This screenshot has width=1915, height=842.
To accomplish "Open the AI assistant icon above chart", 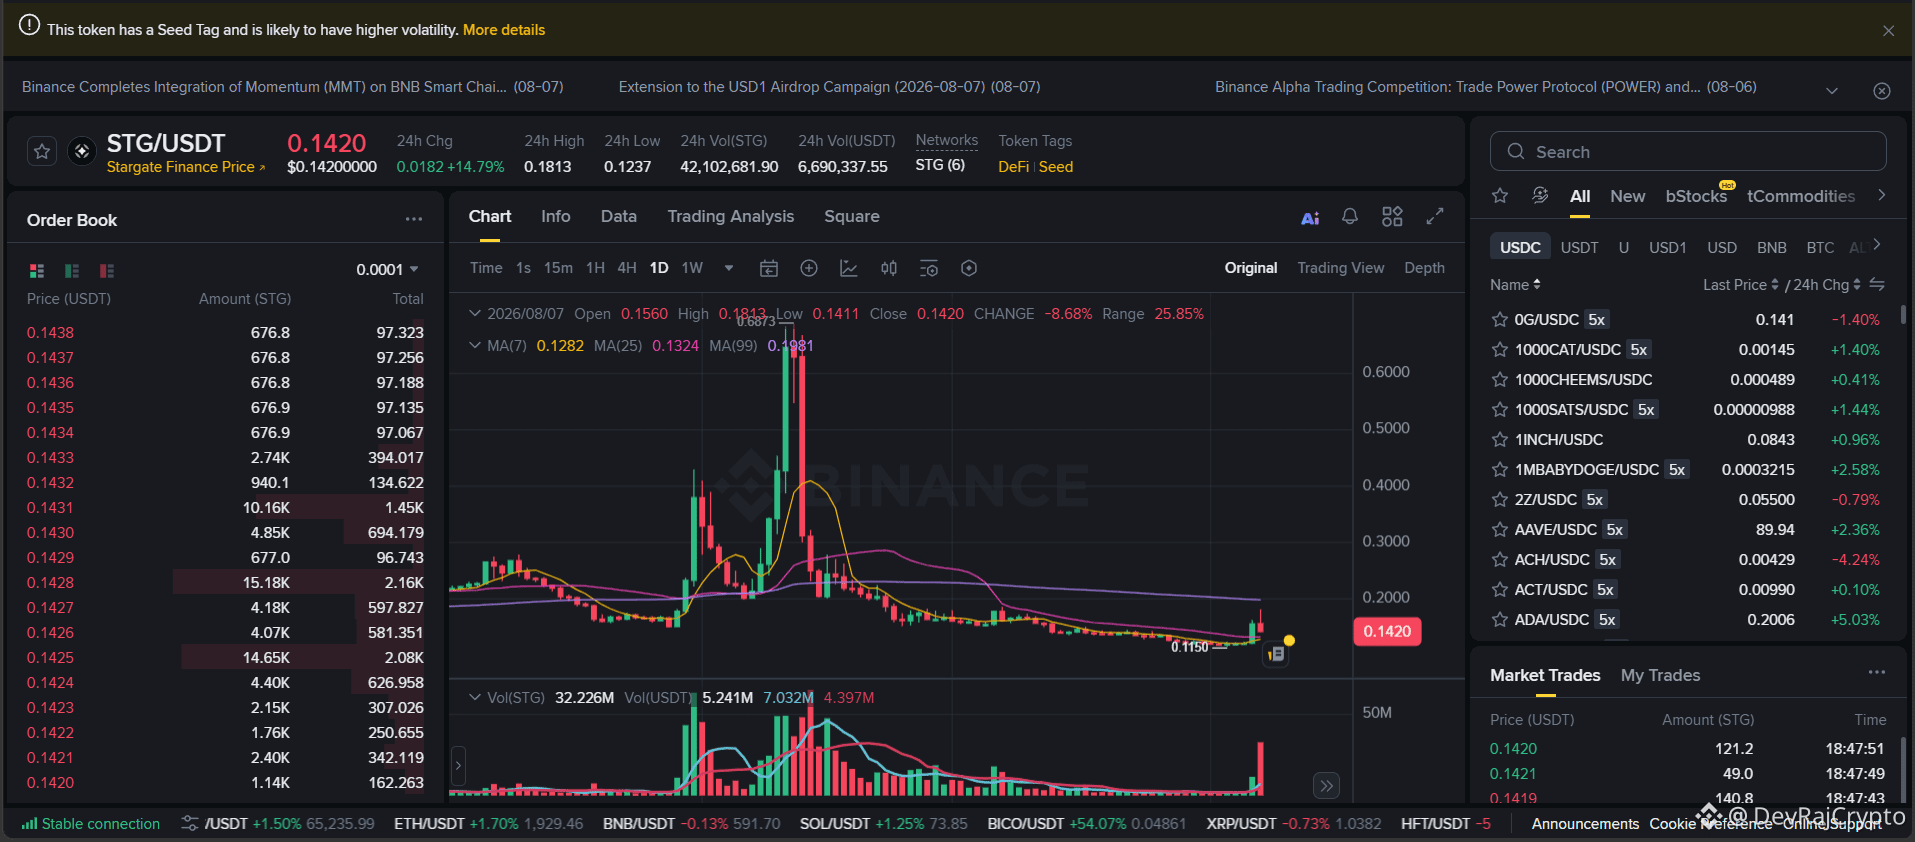I will [x=1310, y=217].
